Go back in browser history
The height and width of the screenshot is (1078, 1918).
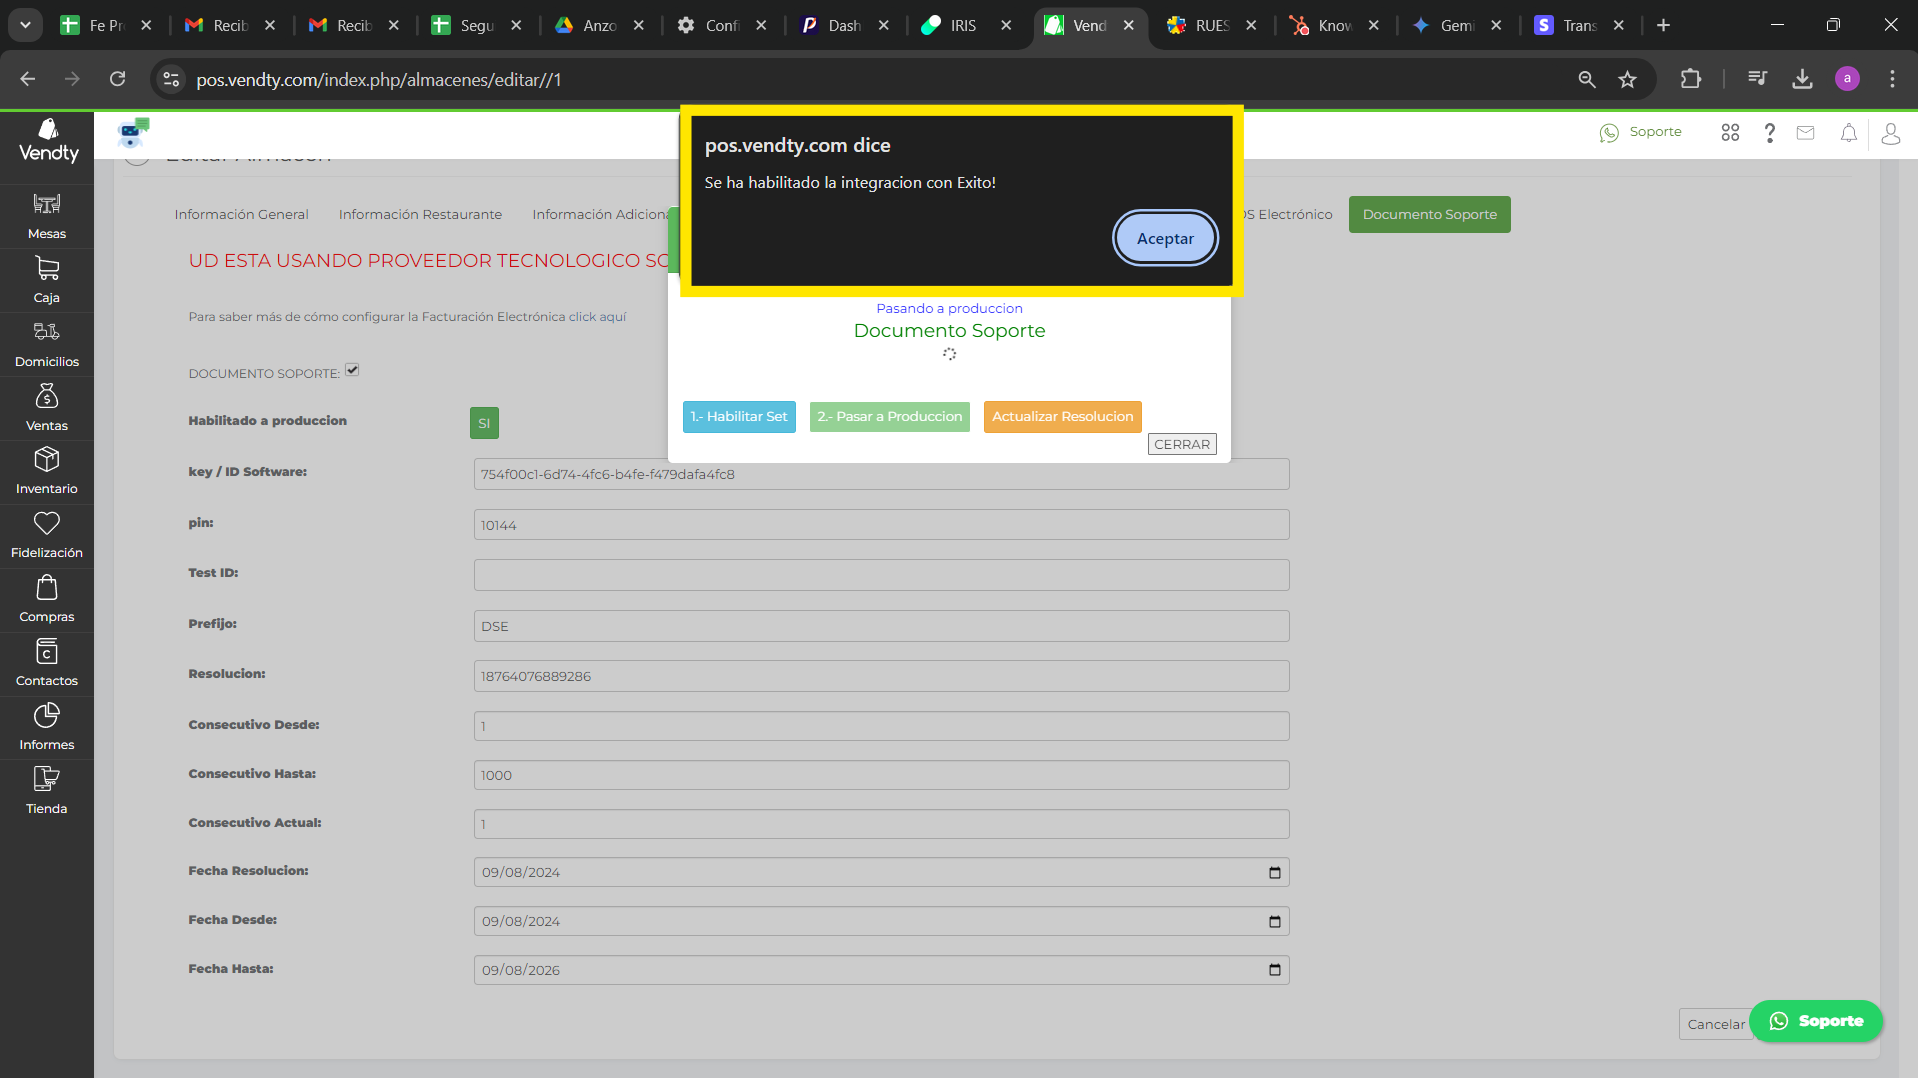tap(27, 79)
